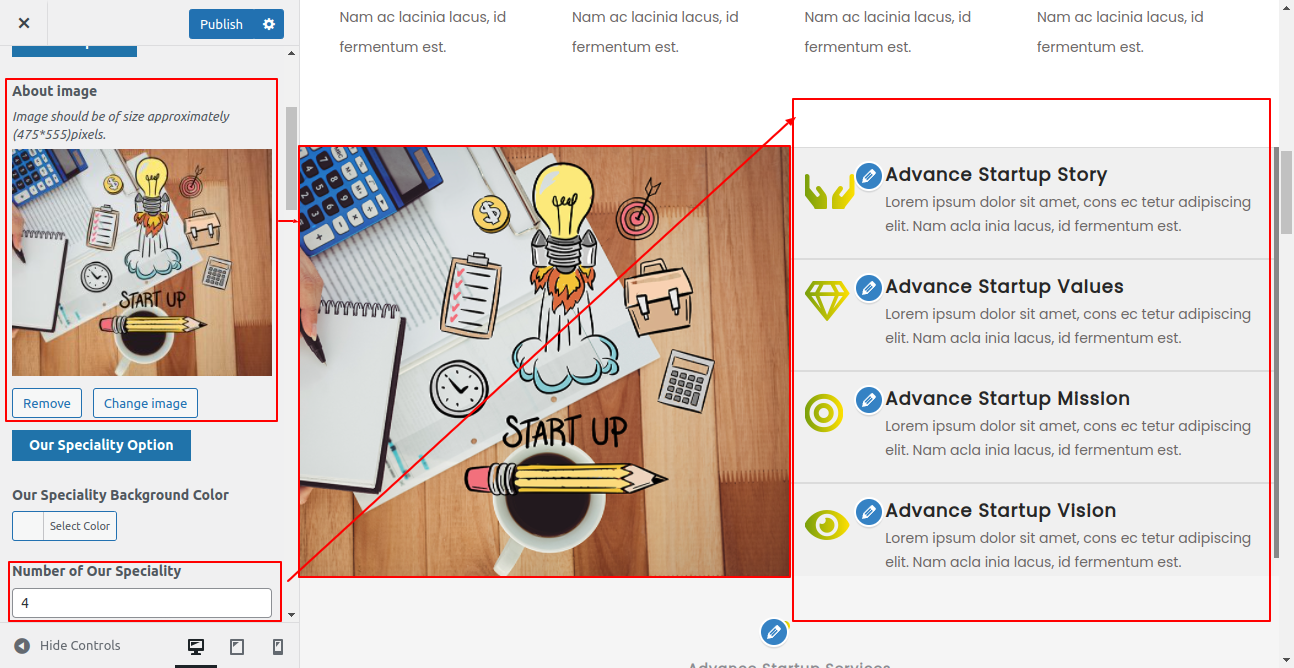Click the edit pencil beside Advance Startup Values
The height and width of the screenshot is (668, 1294).
click(x=869, y=287)
